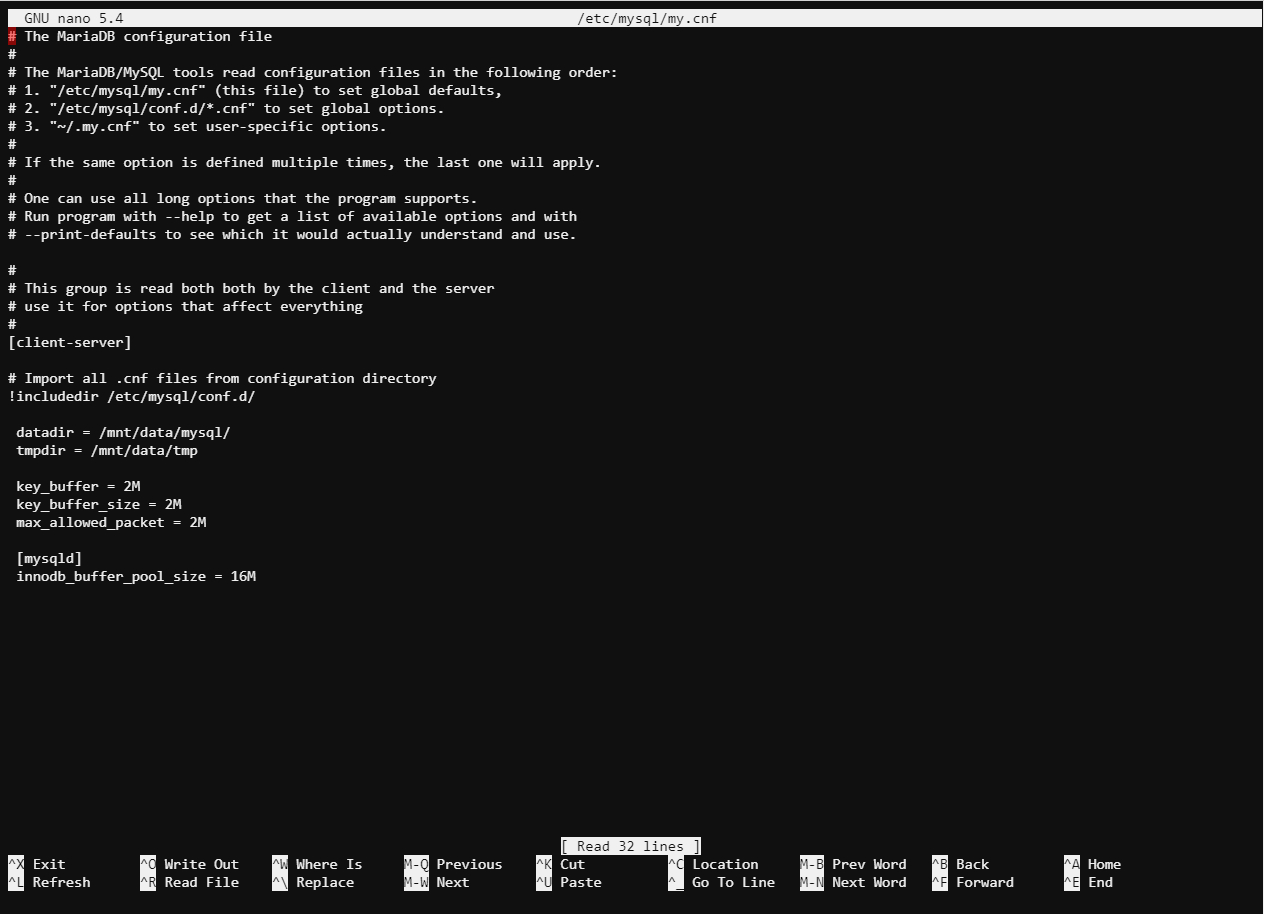Click the ^X Exit shortcut

click(x=37, y=864)
